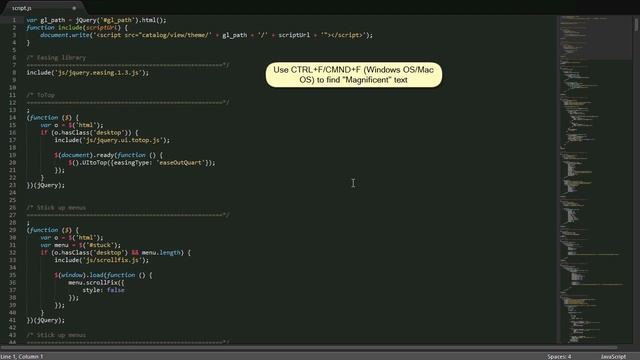The height and width of the screenshot is (360, 640).
Task: Click the scrollfix.js include line
Action: [102, 260]
